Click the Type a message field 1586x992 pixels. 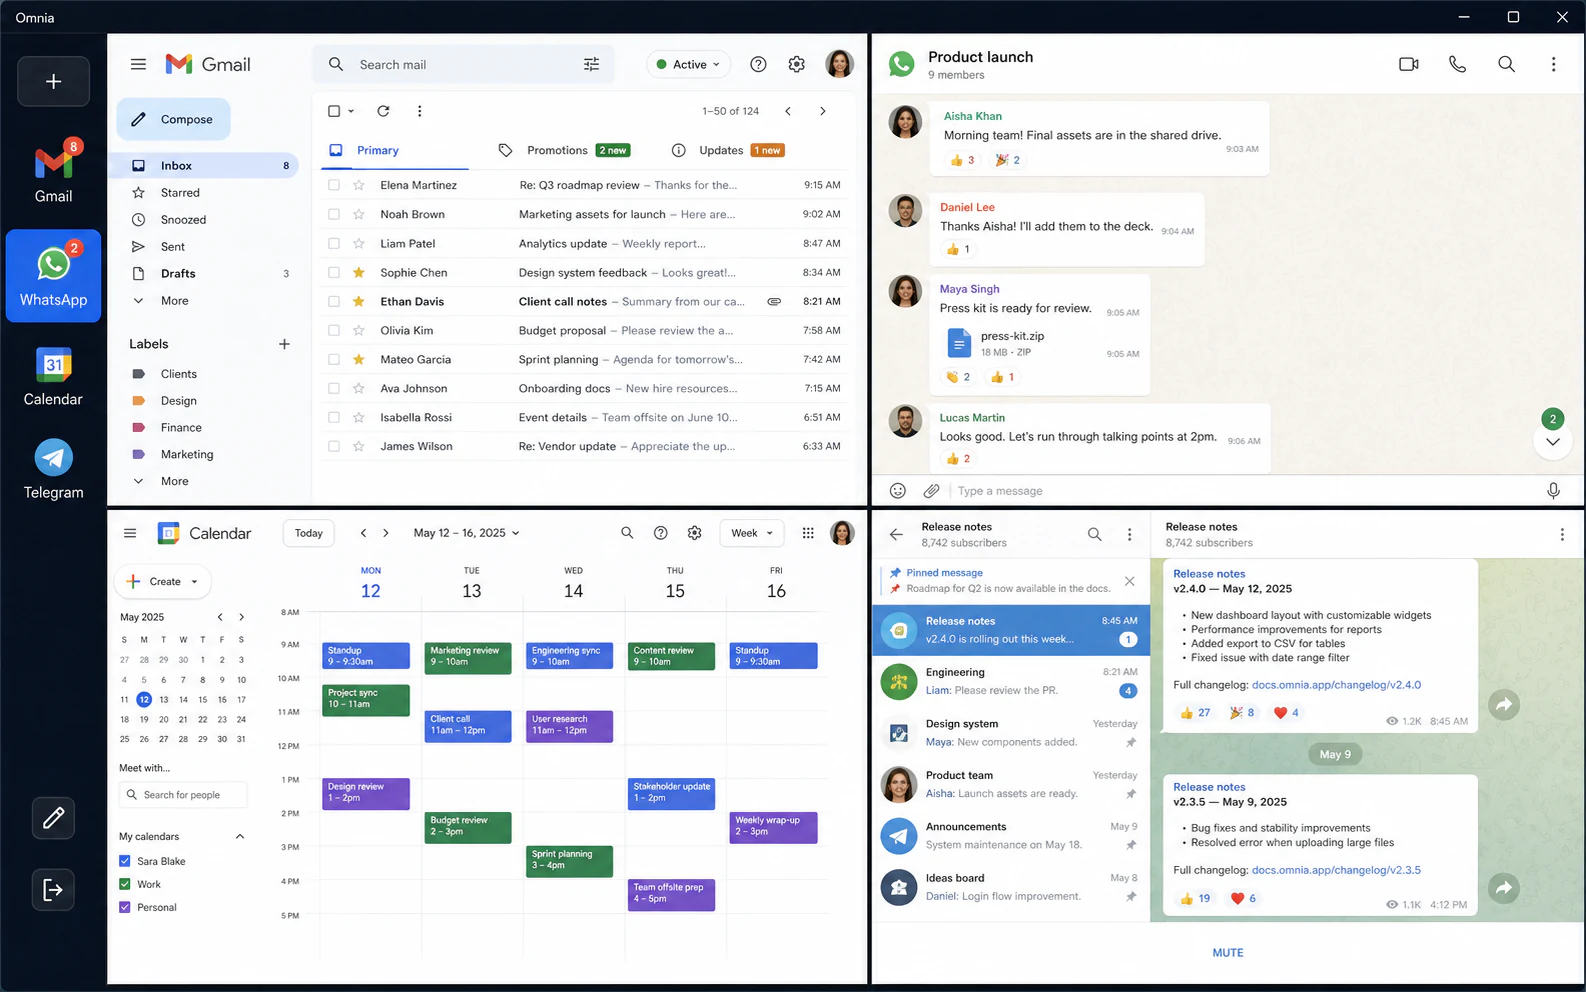(1242, 491)
